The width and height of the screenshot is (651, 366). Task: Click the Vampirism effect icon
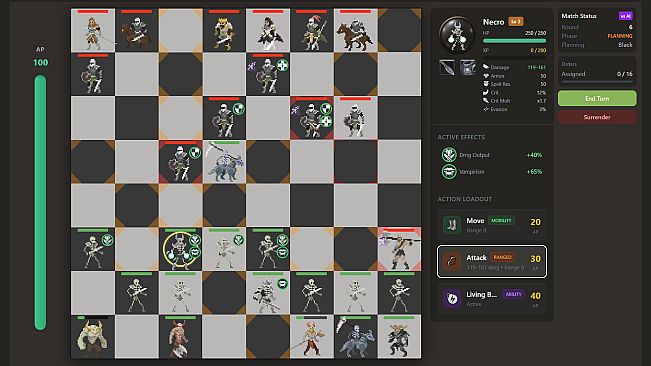click(x=449, y=171)
